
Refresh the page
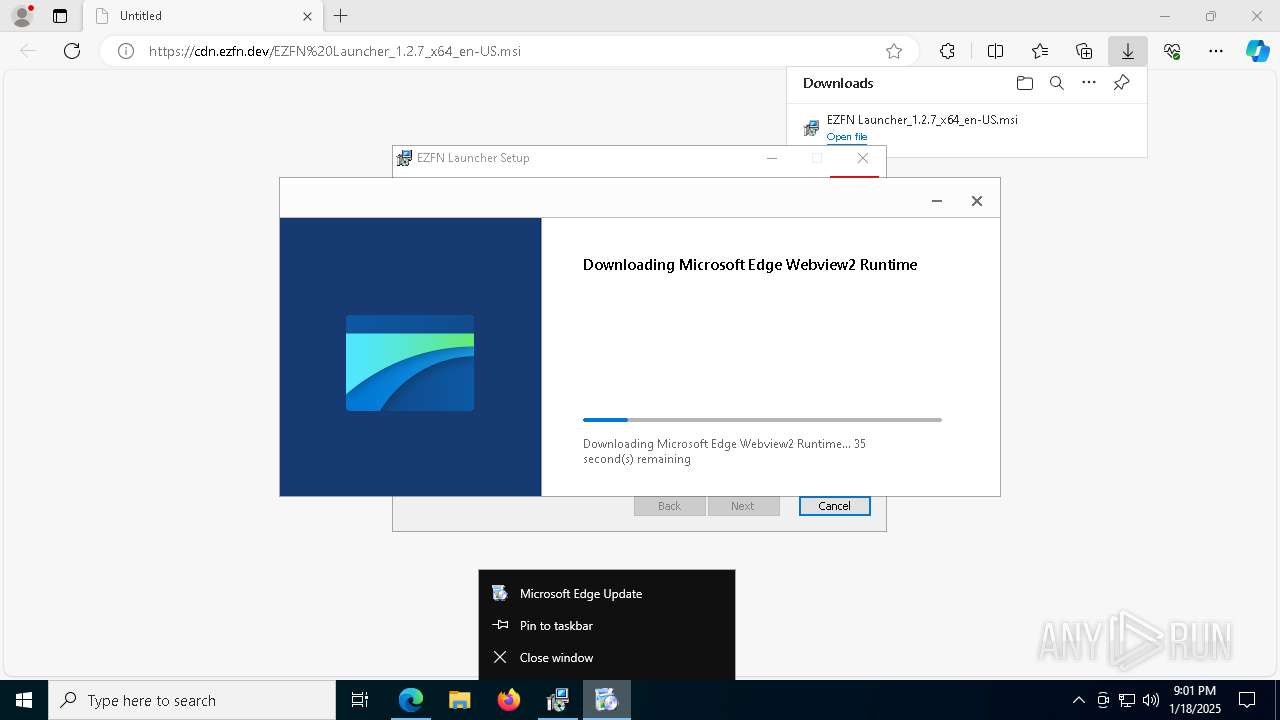click(x=72, y=51)
